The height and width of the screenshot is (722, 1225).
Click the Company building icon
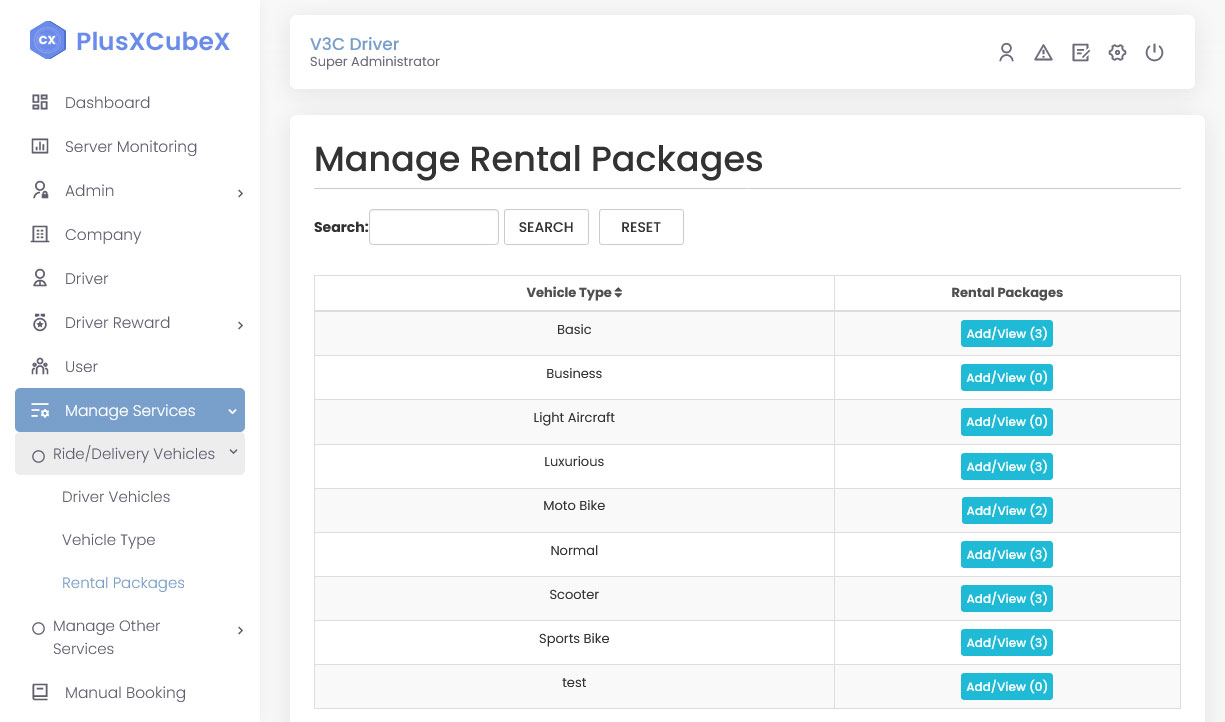(x=40, y=234)
